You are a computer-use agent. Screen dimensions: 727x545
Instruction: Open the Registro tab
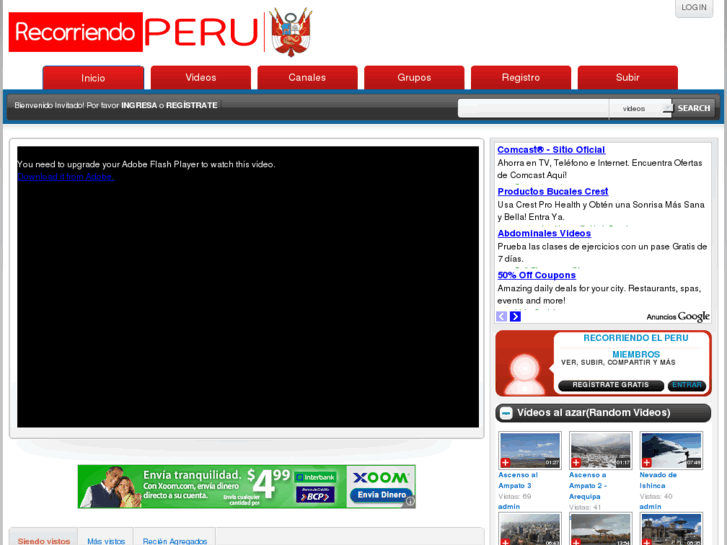point(521,77)
